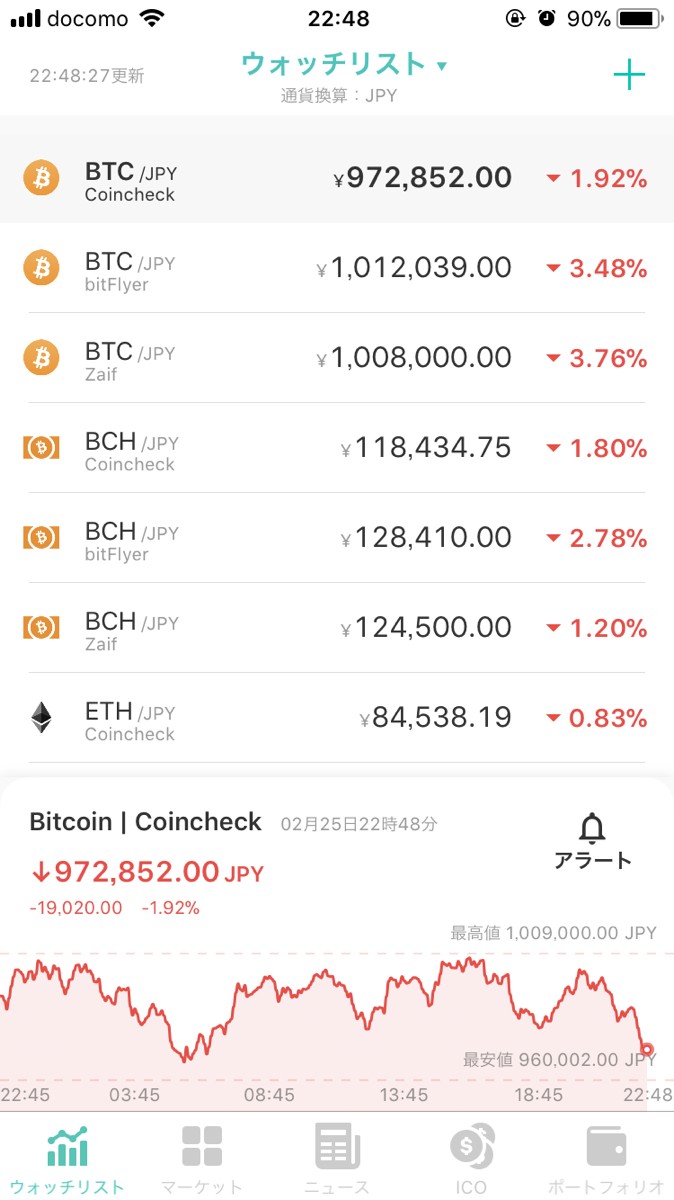This screenshot has width=674, height=1200.
Task: Open the alert bell for Bitcoin
Action: point(593,829)
